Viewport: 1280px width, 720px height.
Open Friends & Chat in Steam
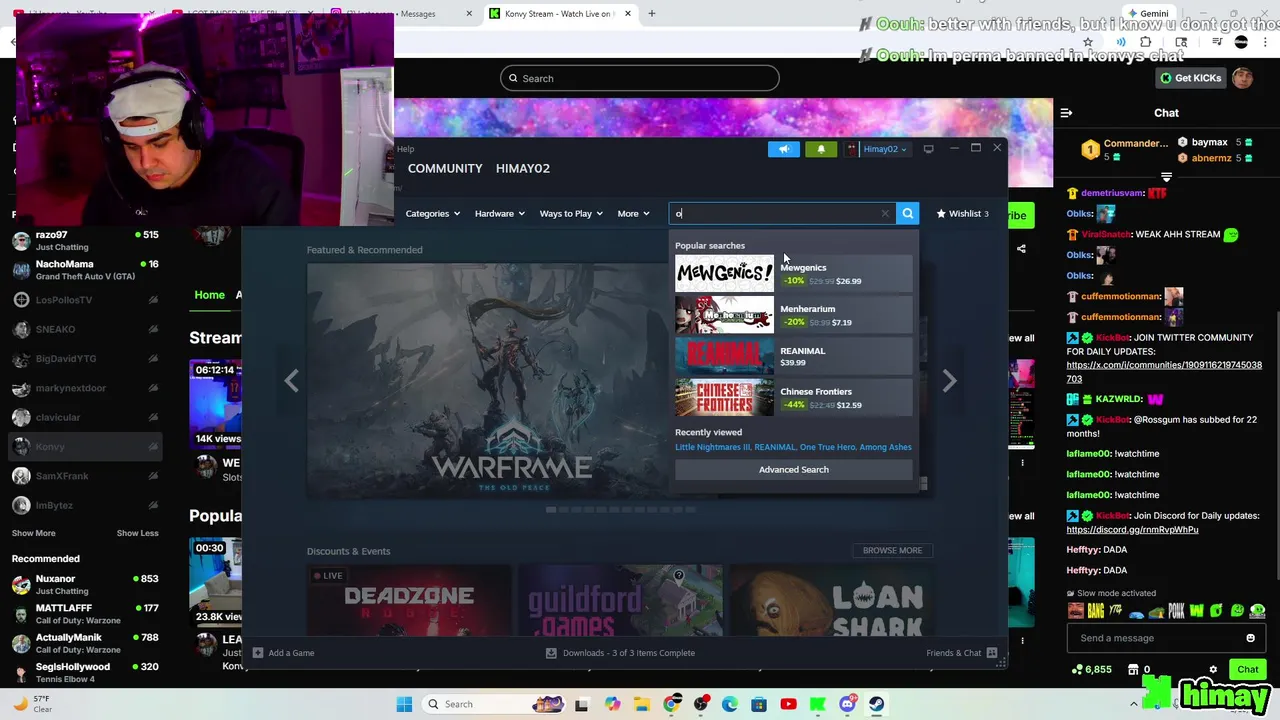tap(962, 653)
